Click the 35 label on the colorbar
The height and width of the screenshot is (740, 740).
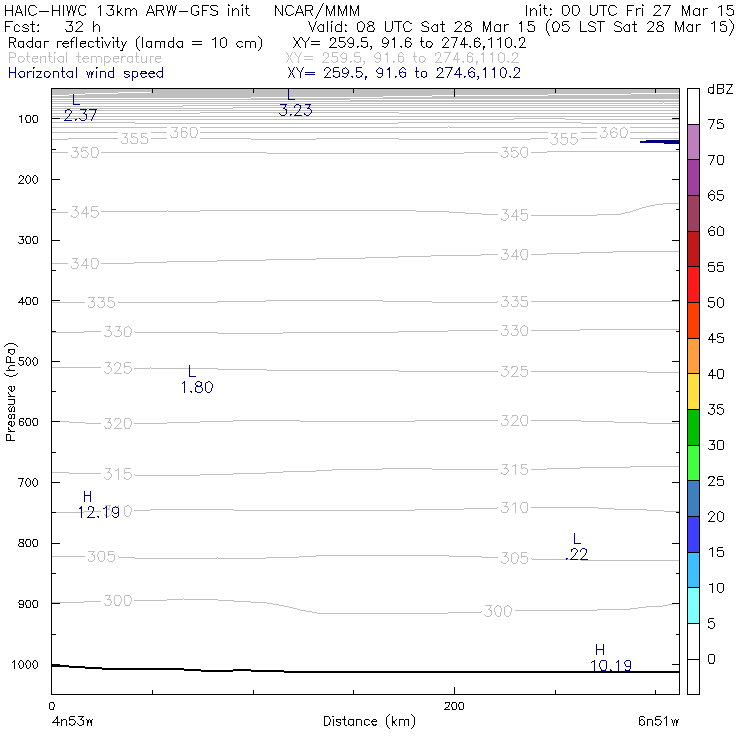click(715, 410)
